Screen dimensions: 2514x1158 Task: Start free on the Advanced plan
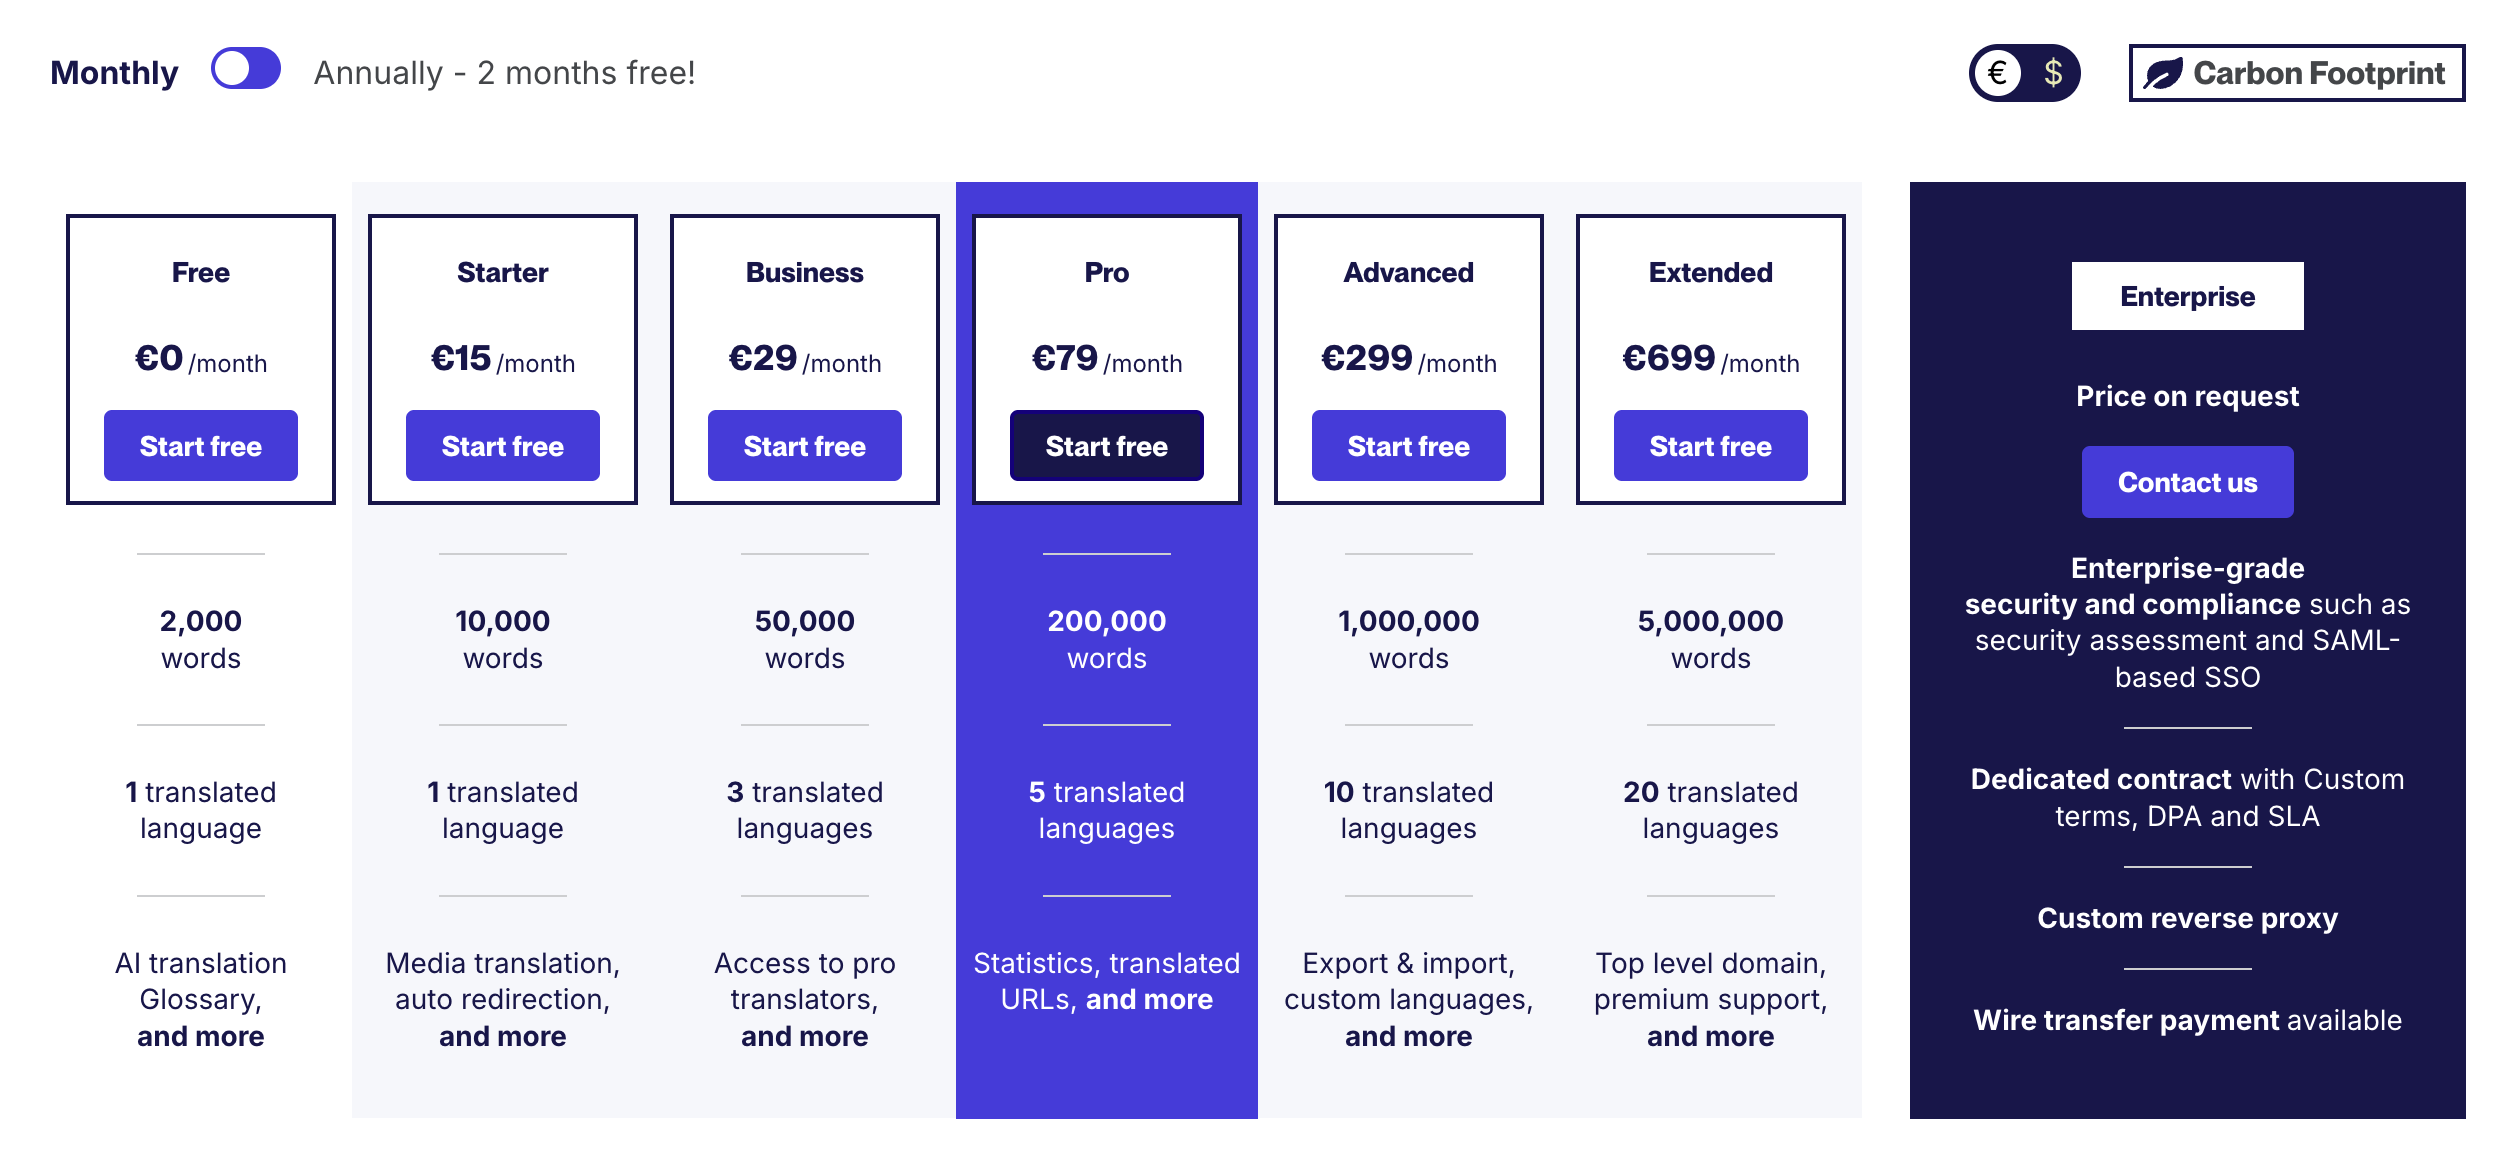tap(1409, 446)
